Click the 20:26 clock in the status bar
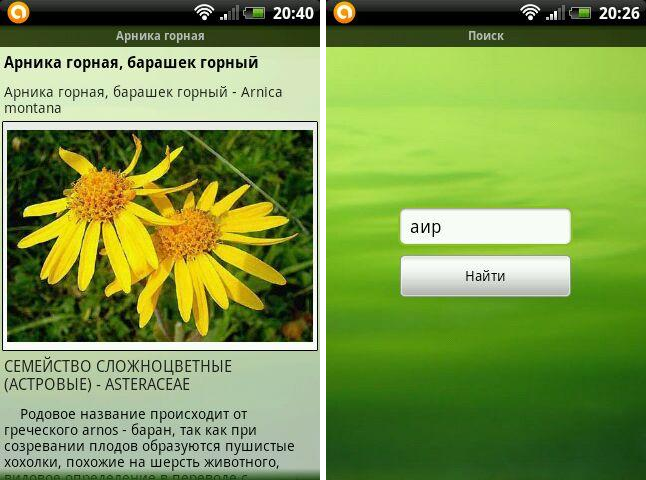Viewport: 646px width, 480px height. [x=619, y=13]
